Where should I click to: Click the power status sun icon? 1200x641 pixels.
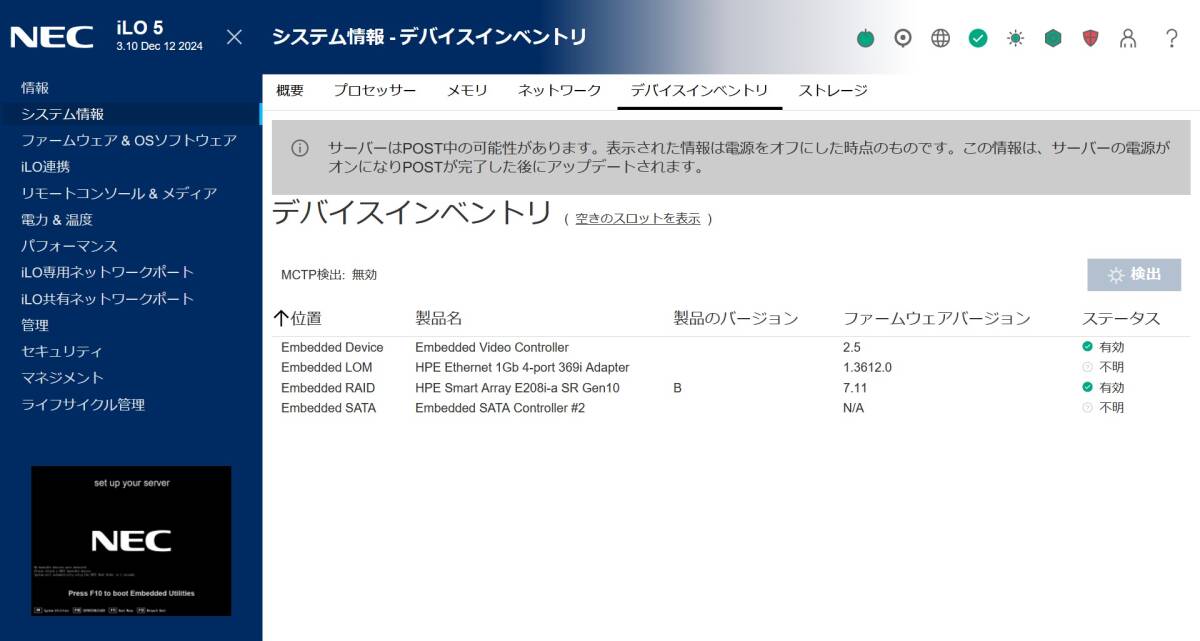point(1014,38)
